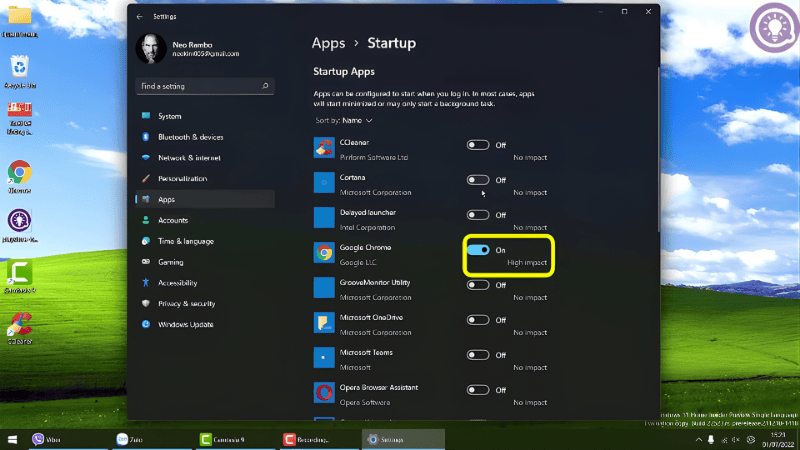Toggle GrooveMonitor Utility startup switch
This screenshot has height=450, width=800.
click(x=478, y=285)
